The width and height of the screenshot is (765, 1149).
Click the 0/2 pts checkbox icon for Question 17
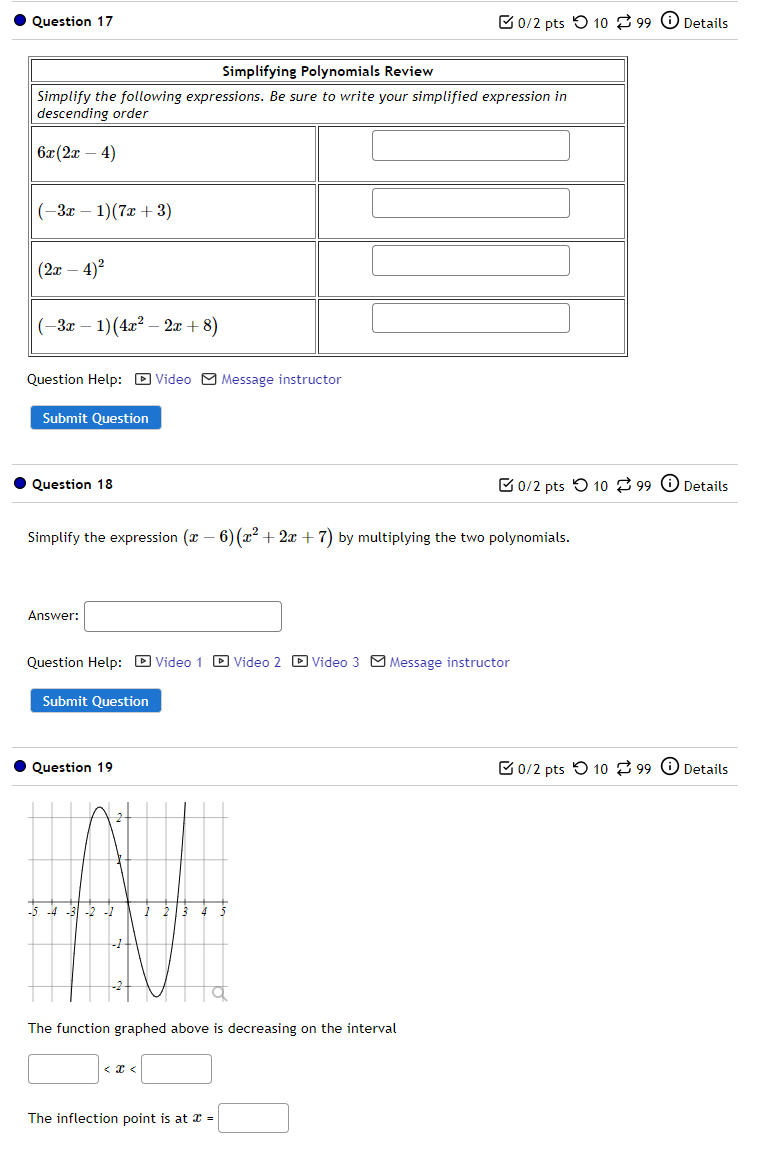506,21
